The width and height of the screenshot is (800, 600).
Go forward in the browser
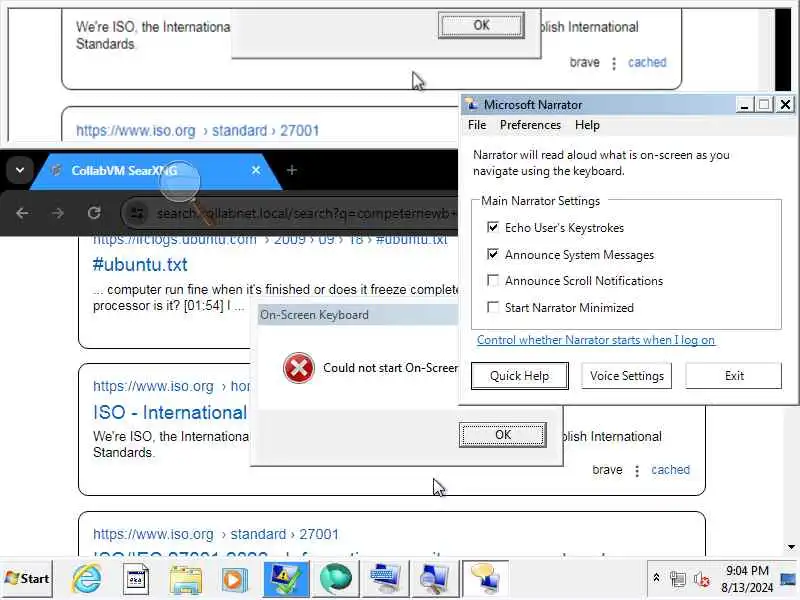pos(58,213)
